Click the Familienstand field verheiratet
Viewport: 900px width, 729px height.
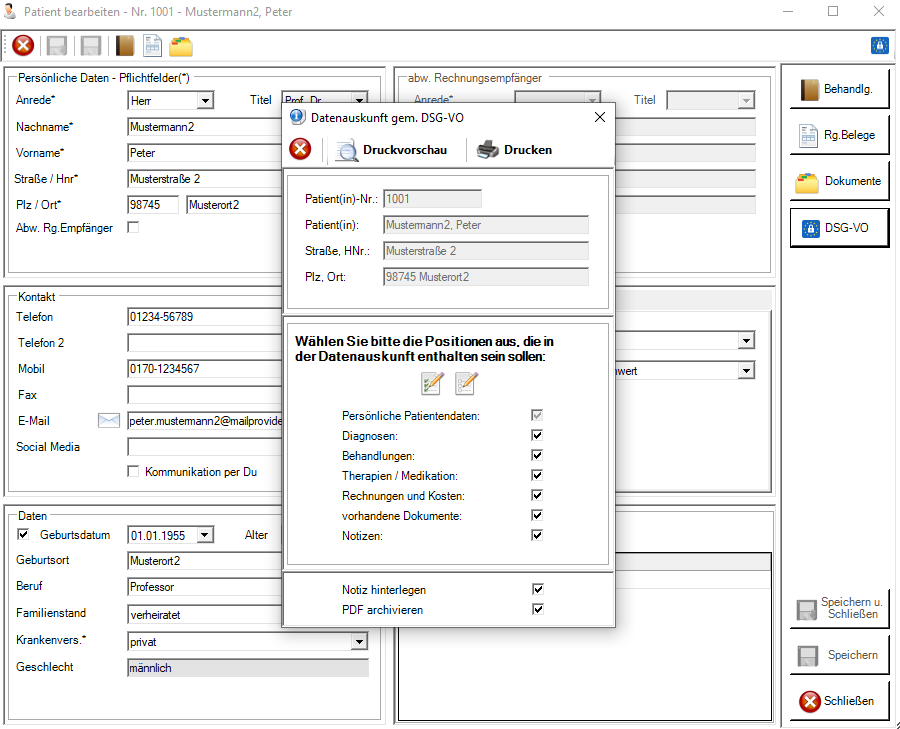(x=205, y=614)
